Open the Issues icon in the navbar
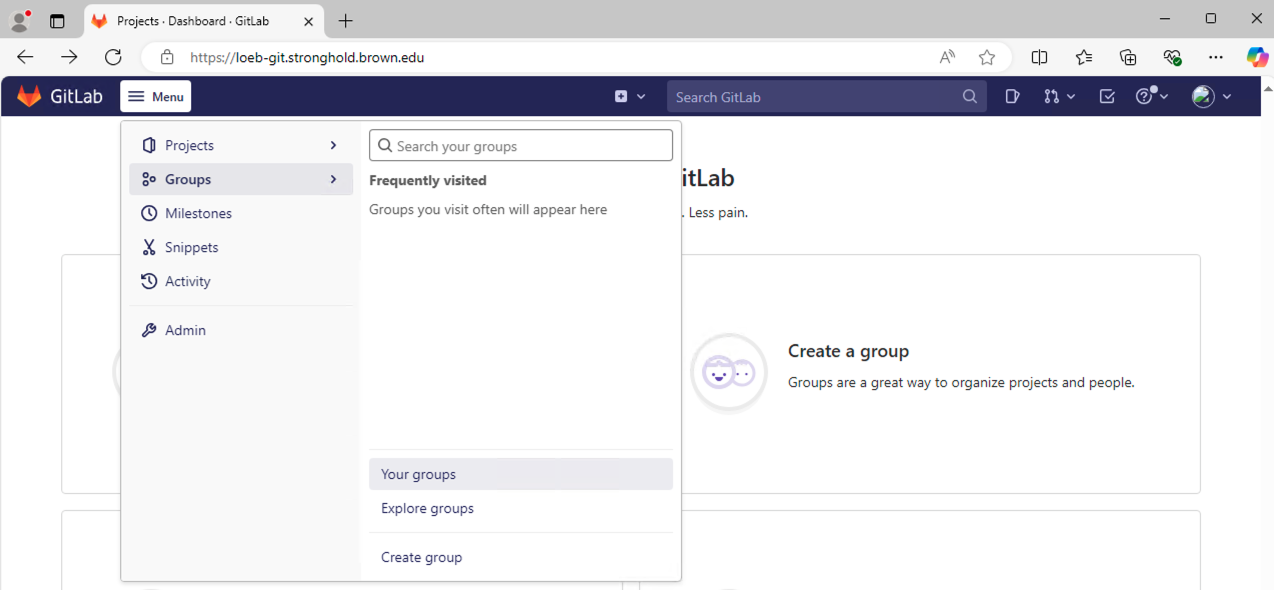Image resolution: width=1274 pixels, height=590 pixels. (1012, 97)
